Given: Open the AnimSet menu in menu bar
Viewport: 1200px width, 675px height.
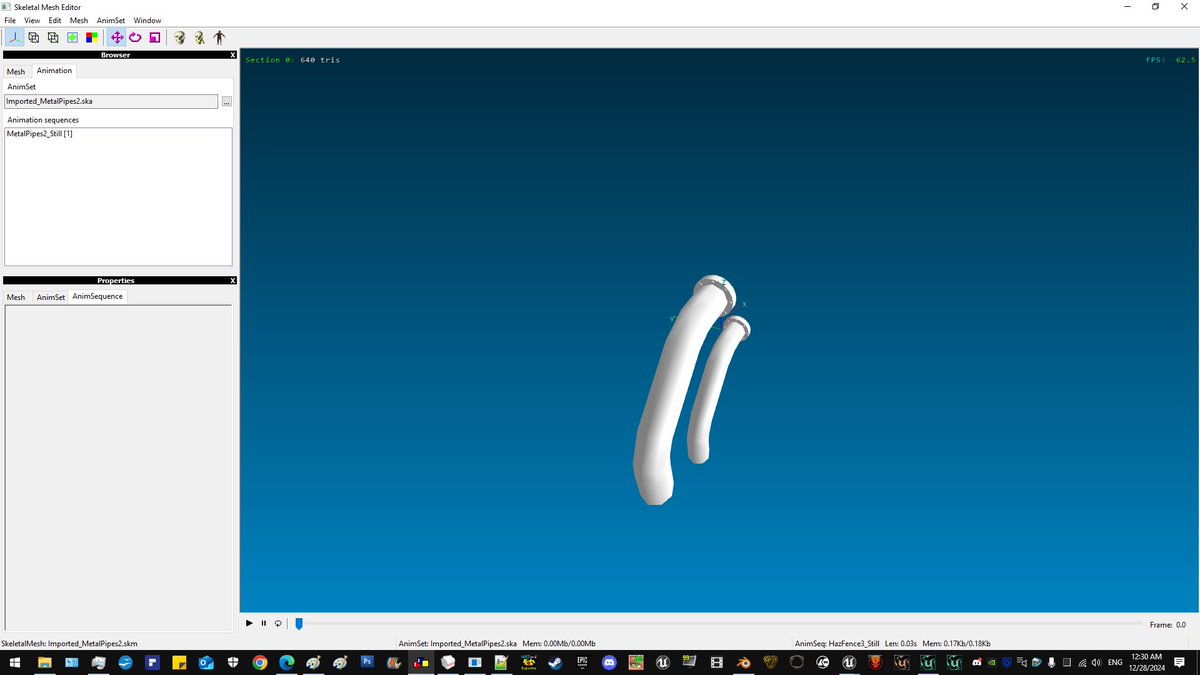Looking at the screenshot, I should coord(111,20).
